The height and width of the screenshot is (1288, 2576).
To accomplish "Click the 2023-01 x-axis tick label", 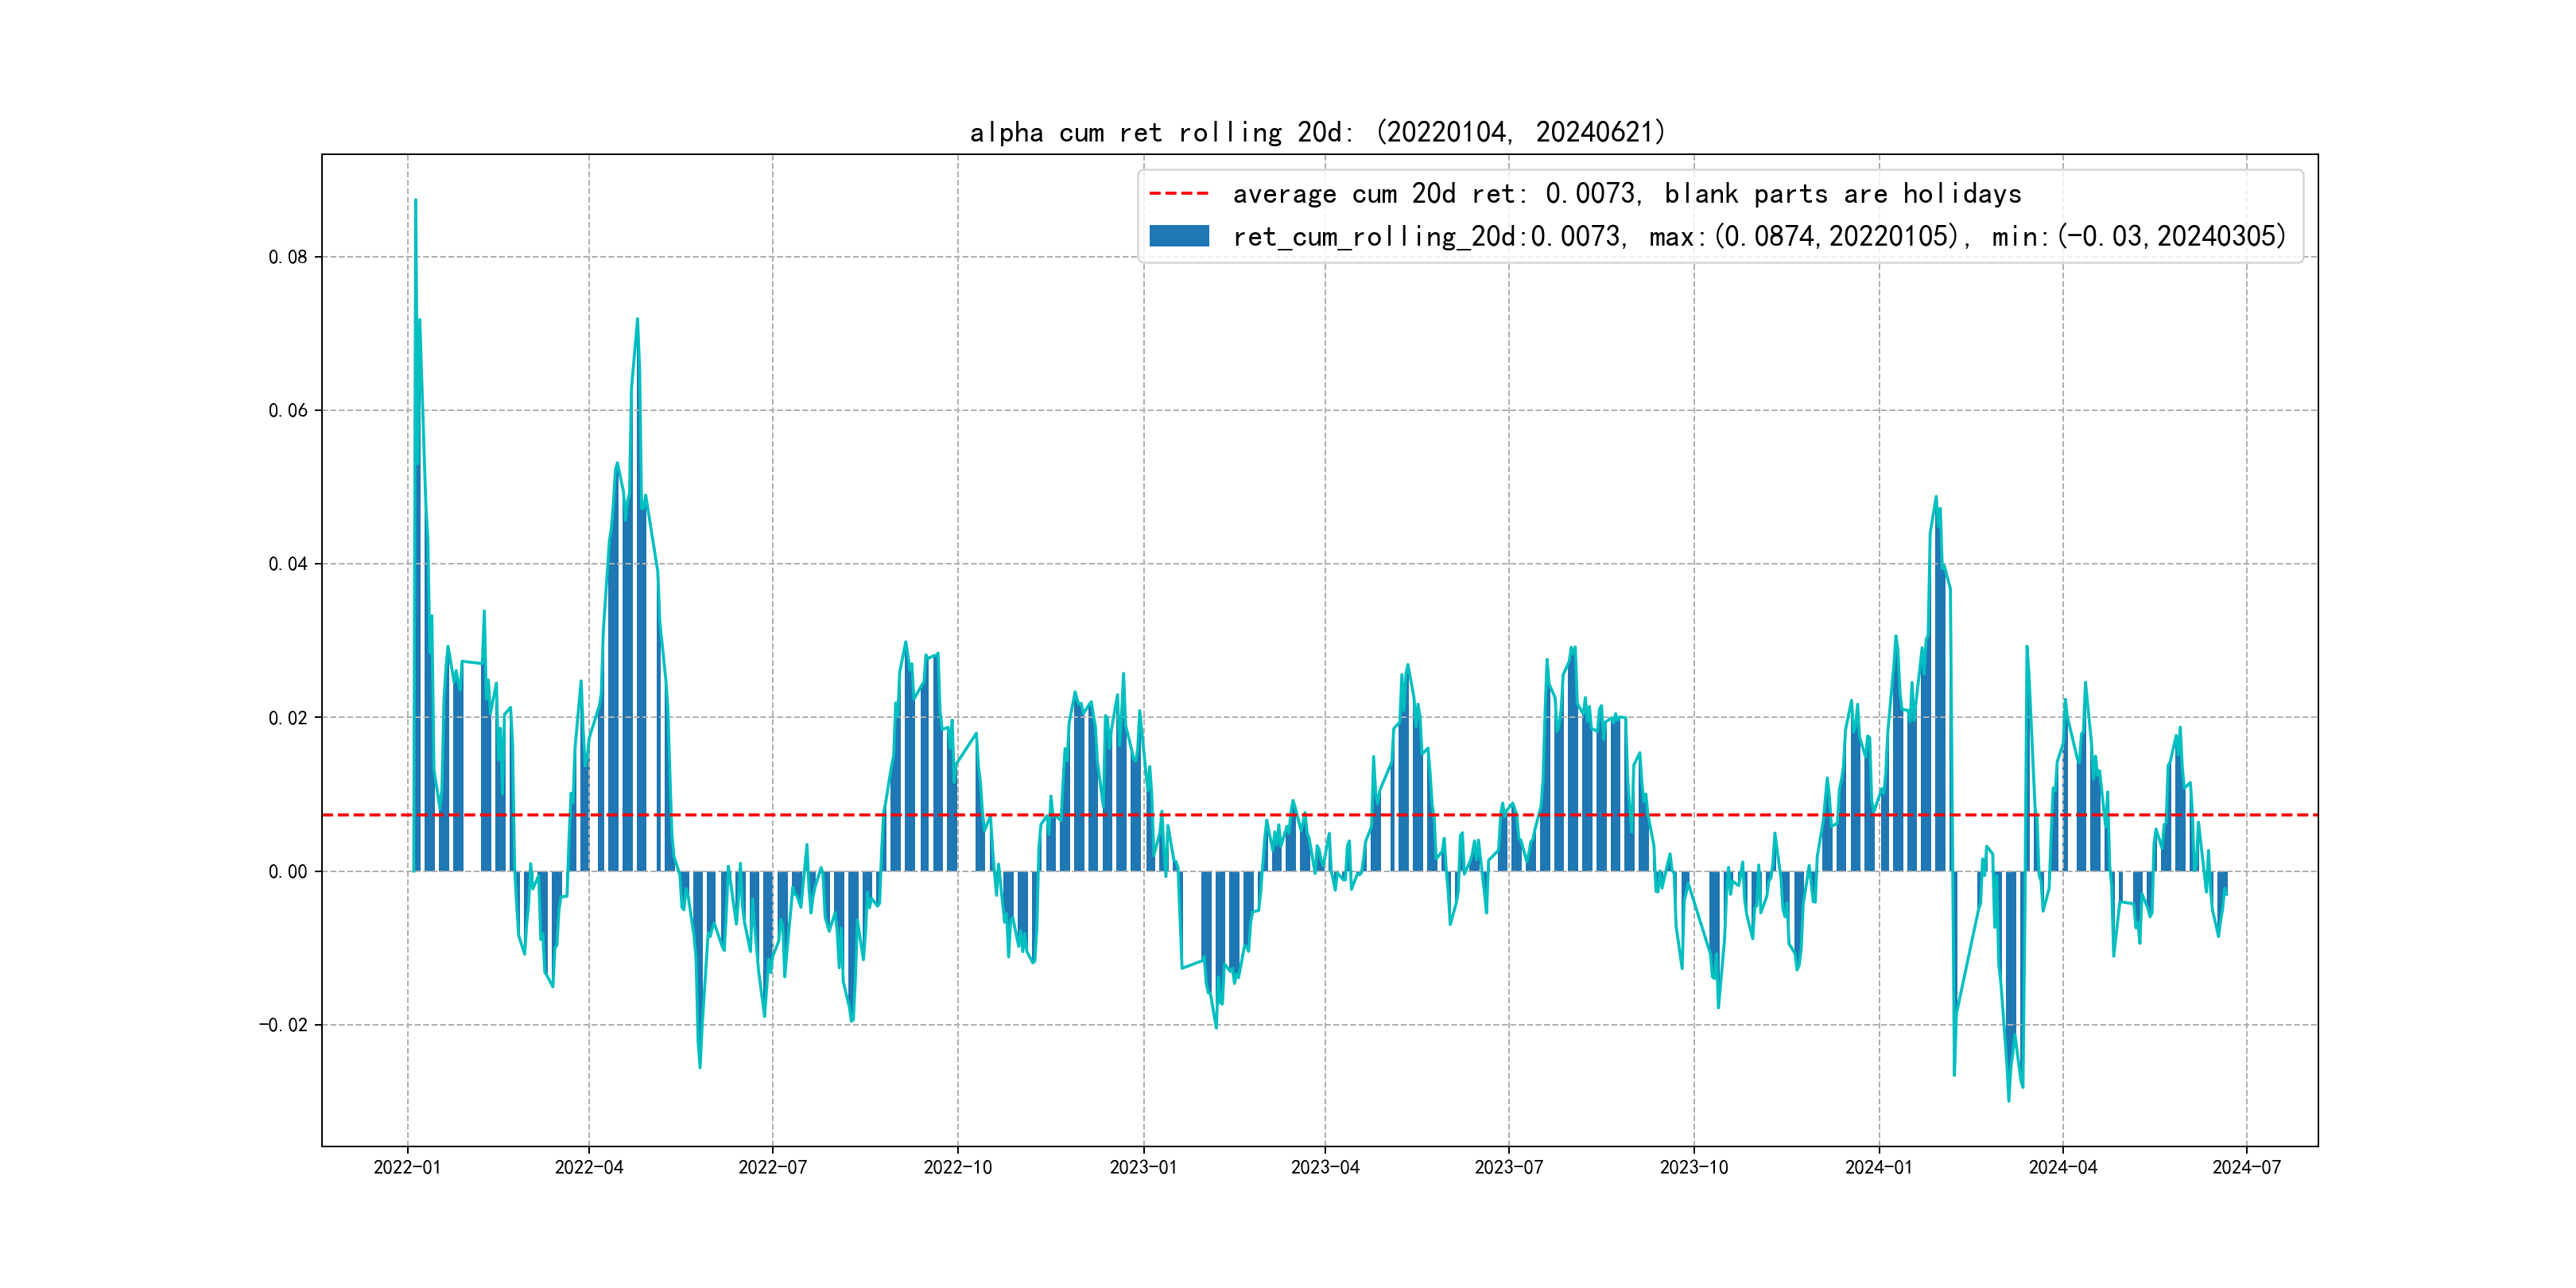I will (1143, 1167).
